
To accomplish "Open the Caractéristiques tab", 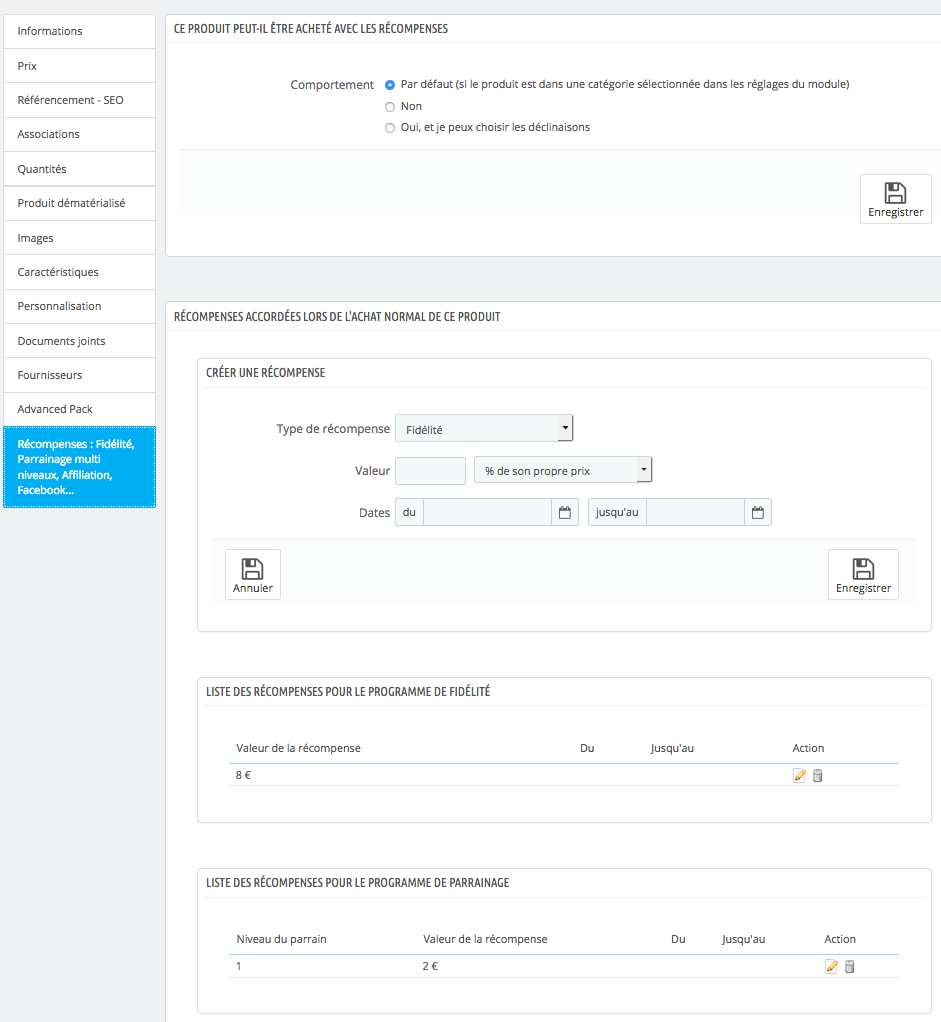I will 78,272.
